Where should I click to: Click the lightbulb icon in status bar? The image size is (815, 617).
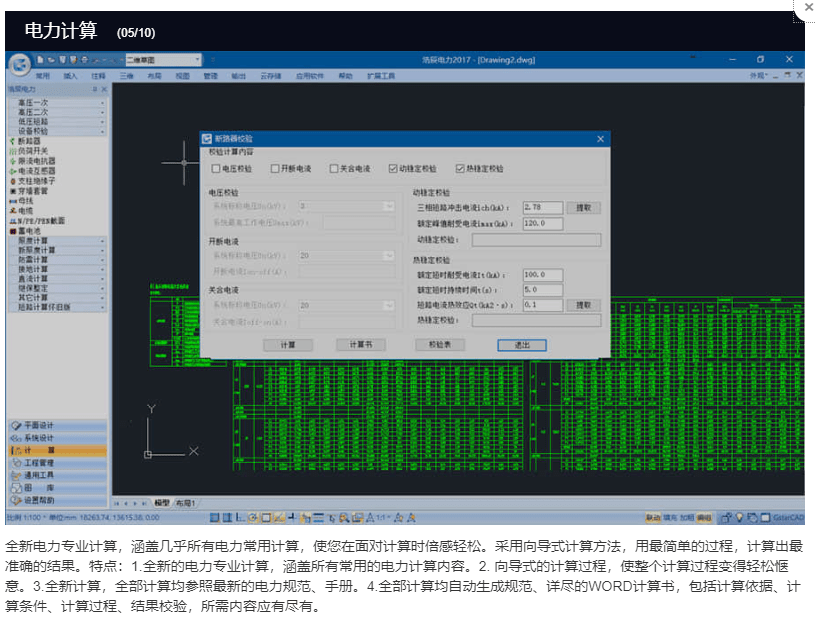click(739, 517)
